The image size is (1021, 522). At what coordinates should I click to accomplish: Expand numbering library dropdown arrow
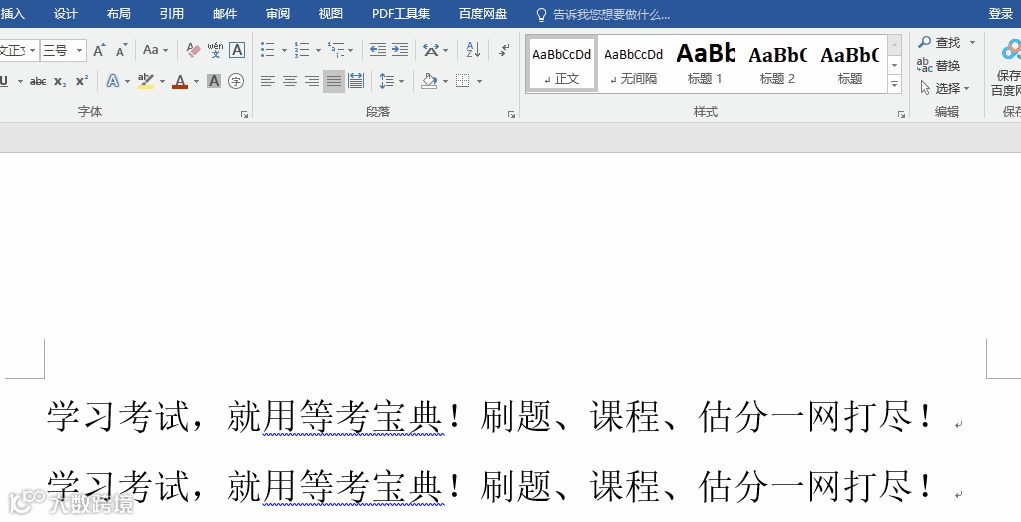click(x=318, y=50)
